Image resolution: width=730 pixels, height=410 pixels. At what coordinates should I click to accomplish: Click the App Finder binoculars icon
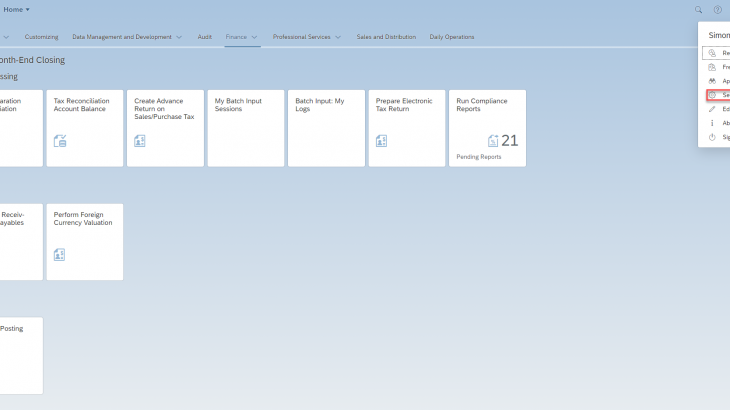713,81
